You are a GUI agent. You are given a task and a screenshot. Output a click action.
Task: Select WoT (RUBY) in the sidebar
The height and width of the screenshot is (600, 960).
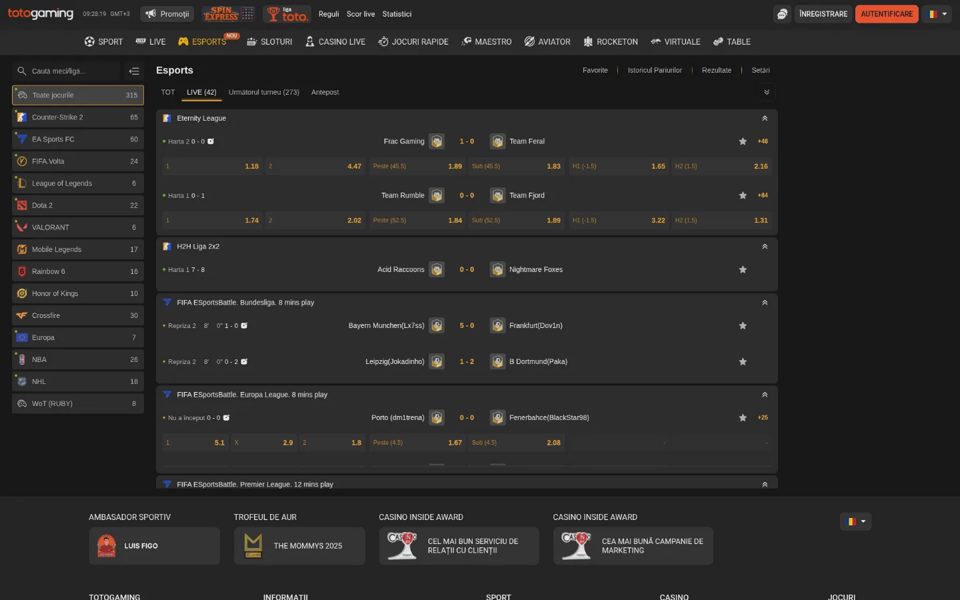(x=78, y=403)
